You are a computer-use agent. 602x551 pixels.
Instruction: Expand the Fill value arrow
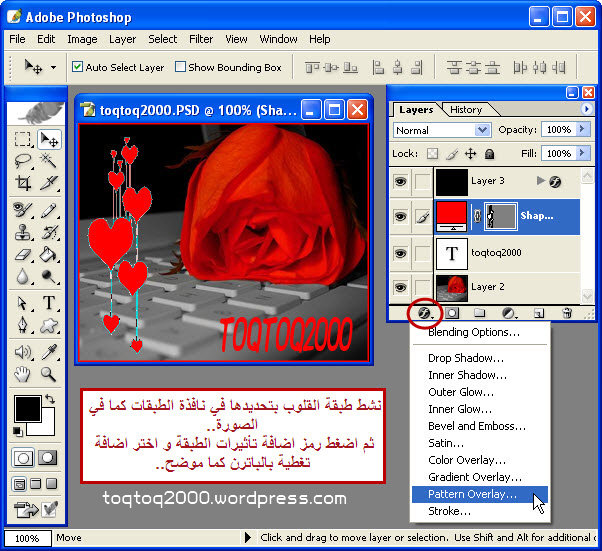coord(586,153)
